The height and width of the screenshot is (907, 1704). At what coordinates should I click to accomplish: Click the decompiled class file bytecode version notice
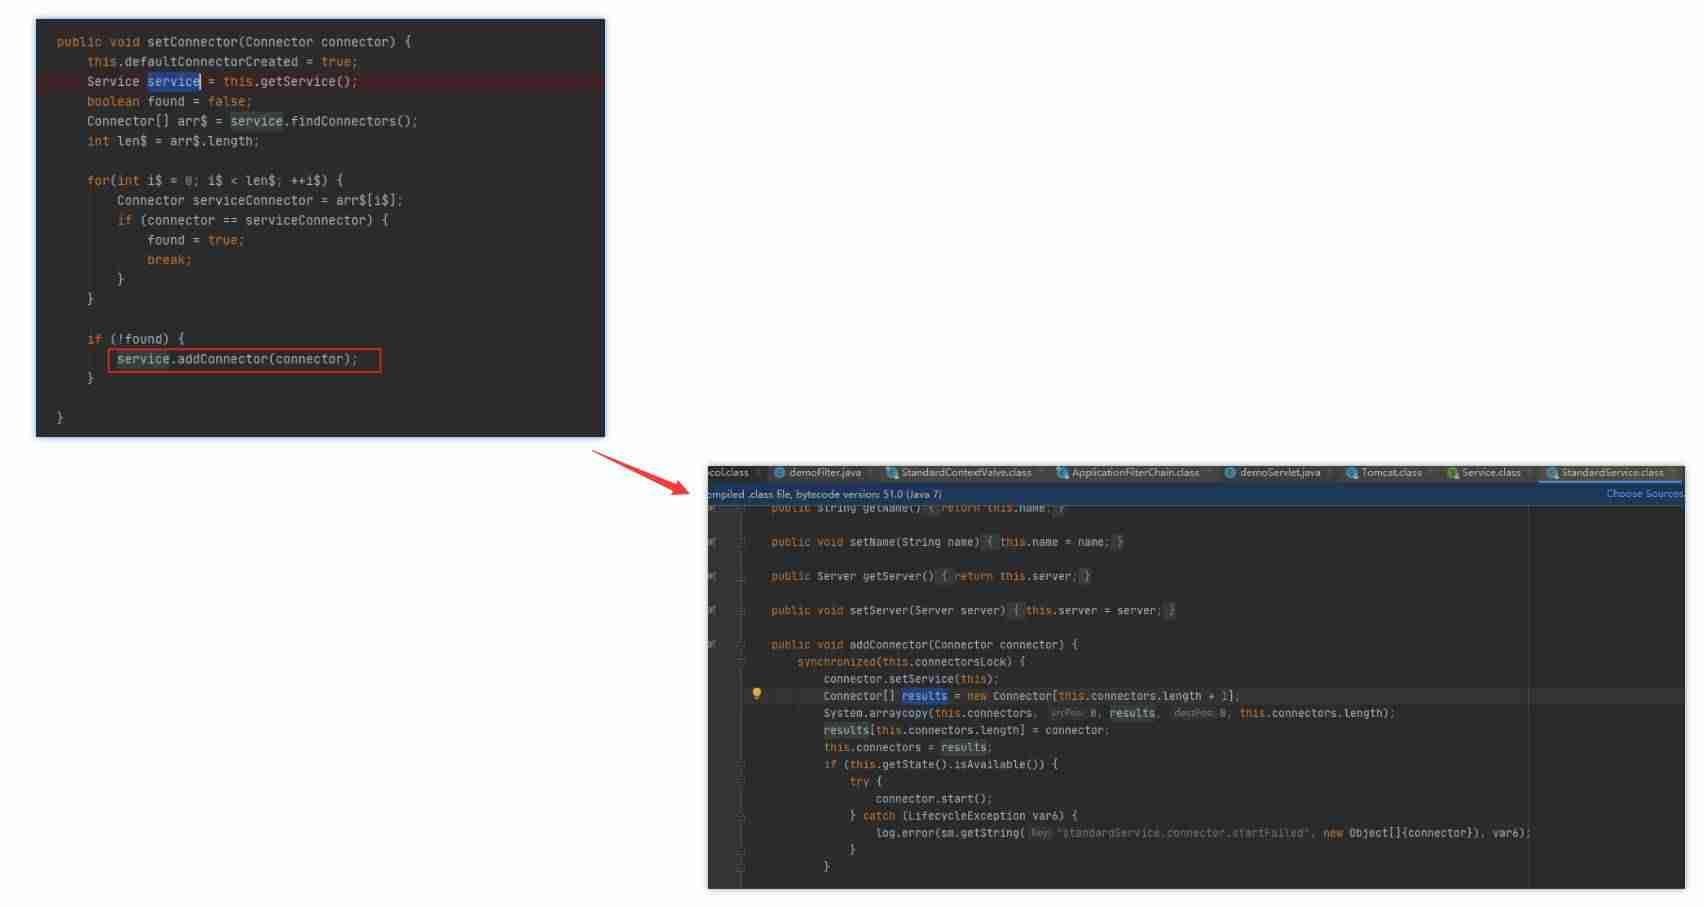(825, 494)
